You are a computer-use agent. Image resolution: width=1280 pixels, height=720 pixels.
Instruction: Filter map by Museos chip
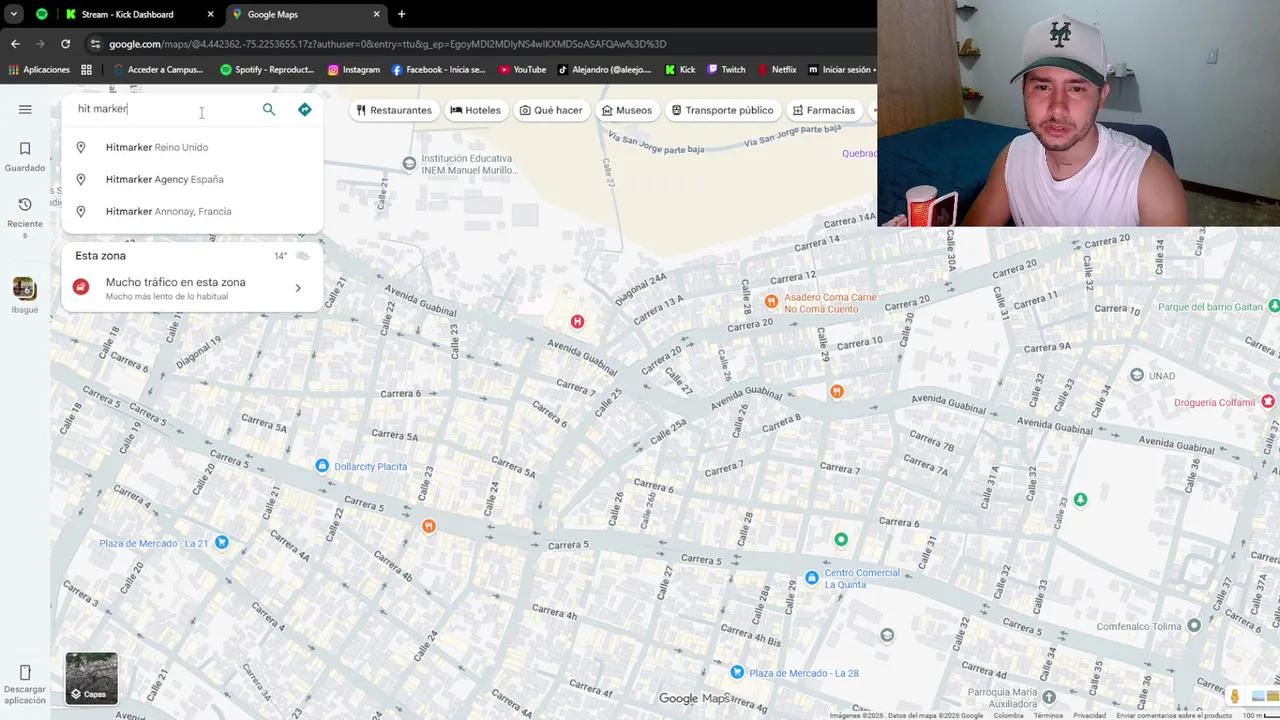626,110
